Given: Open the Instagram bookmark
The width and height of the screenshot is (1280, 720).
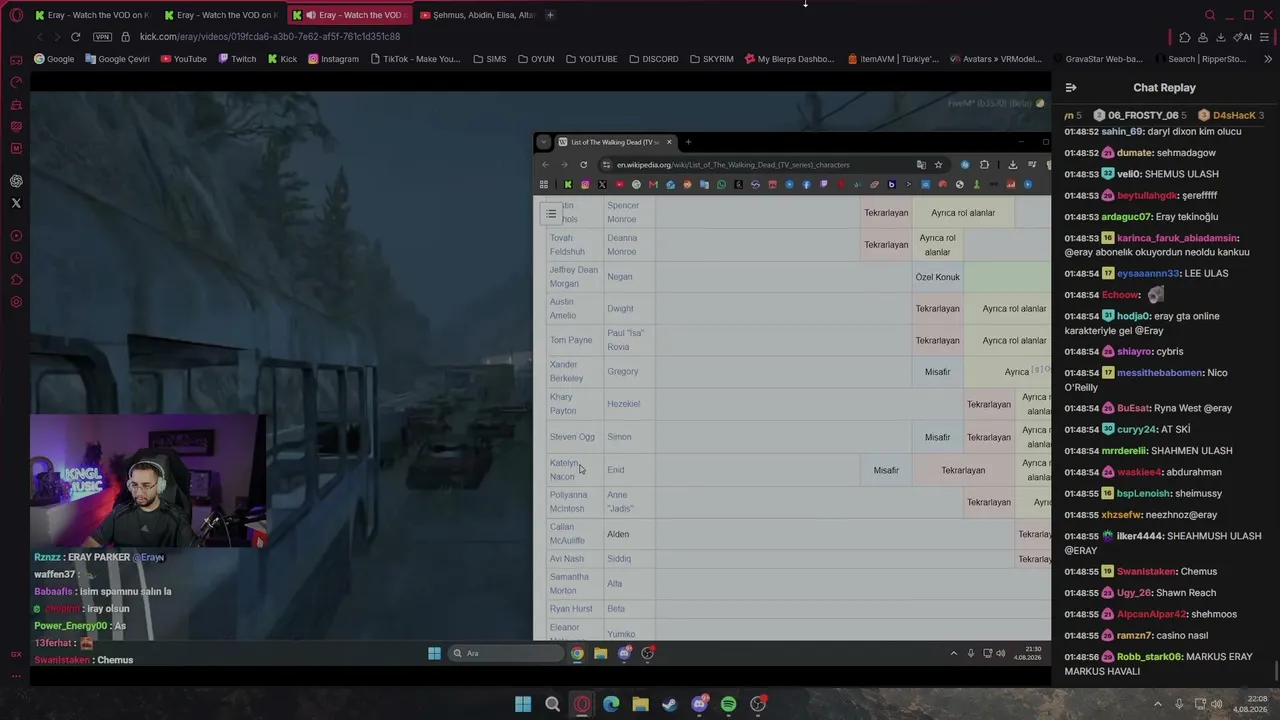Looking at the screenshot, I should (334, 59).
